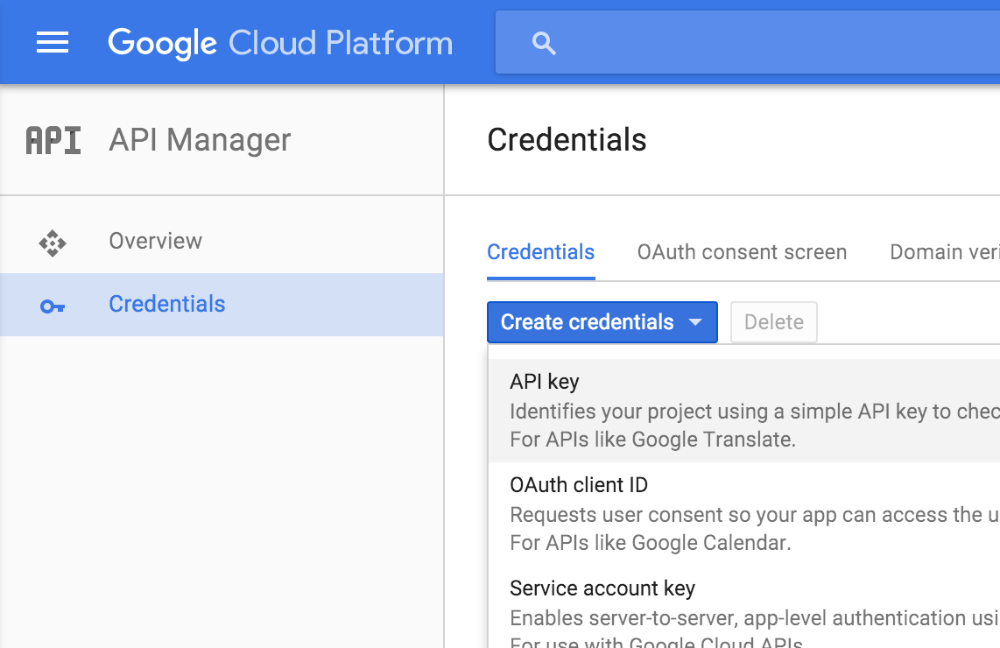This screenshot has height=648, width=1000.
Task: Click the 'Enables server-to-server' description
Action: coord(754,618)
